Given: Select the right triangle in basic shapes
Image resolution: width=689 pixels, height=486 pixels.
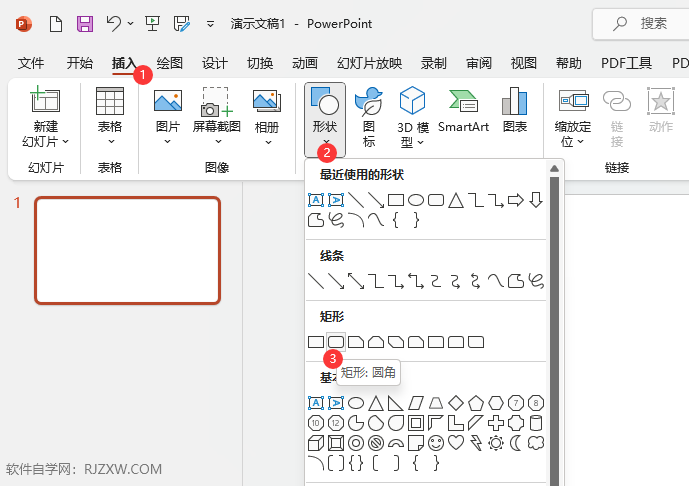Looking at the screenshot, I should [x=395, y=403].
